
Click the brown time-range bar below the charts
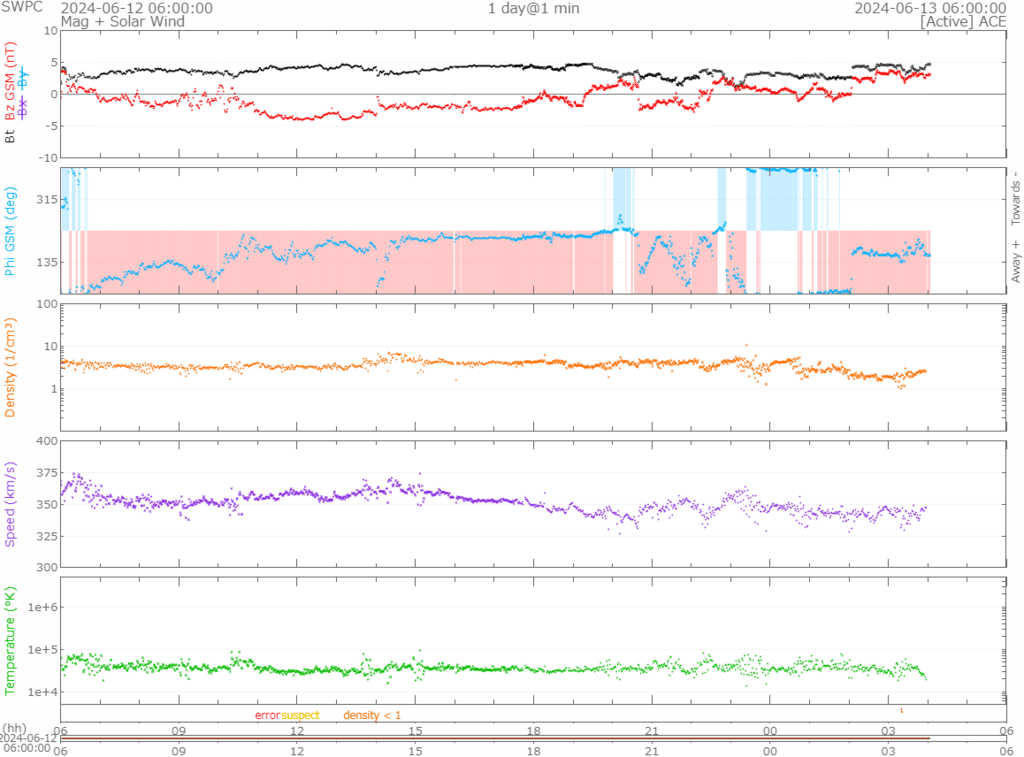[x=495, y=739]
